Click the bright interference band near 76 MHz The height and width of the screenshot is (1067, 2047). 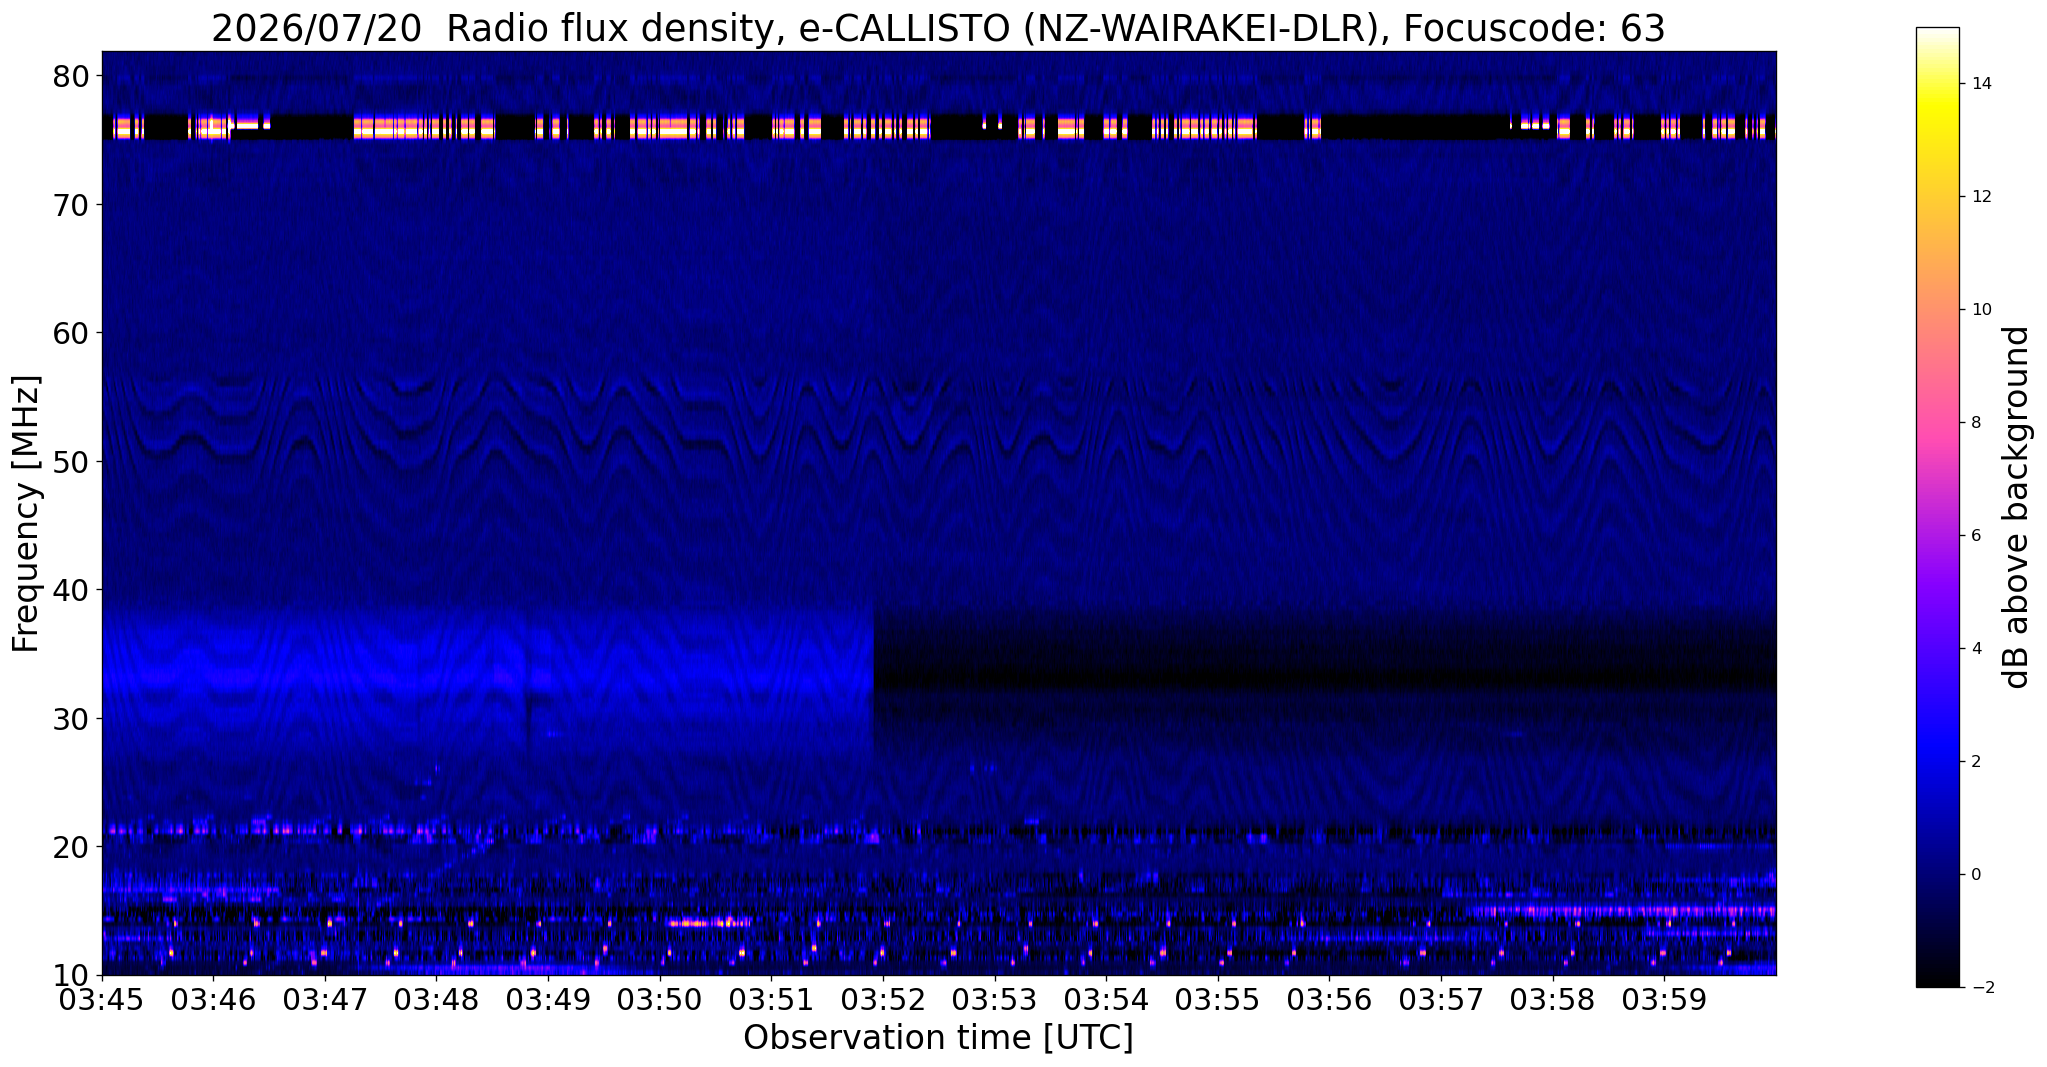pos(938,127)
